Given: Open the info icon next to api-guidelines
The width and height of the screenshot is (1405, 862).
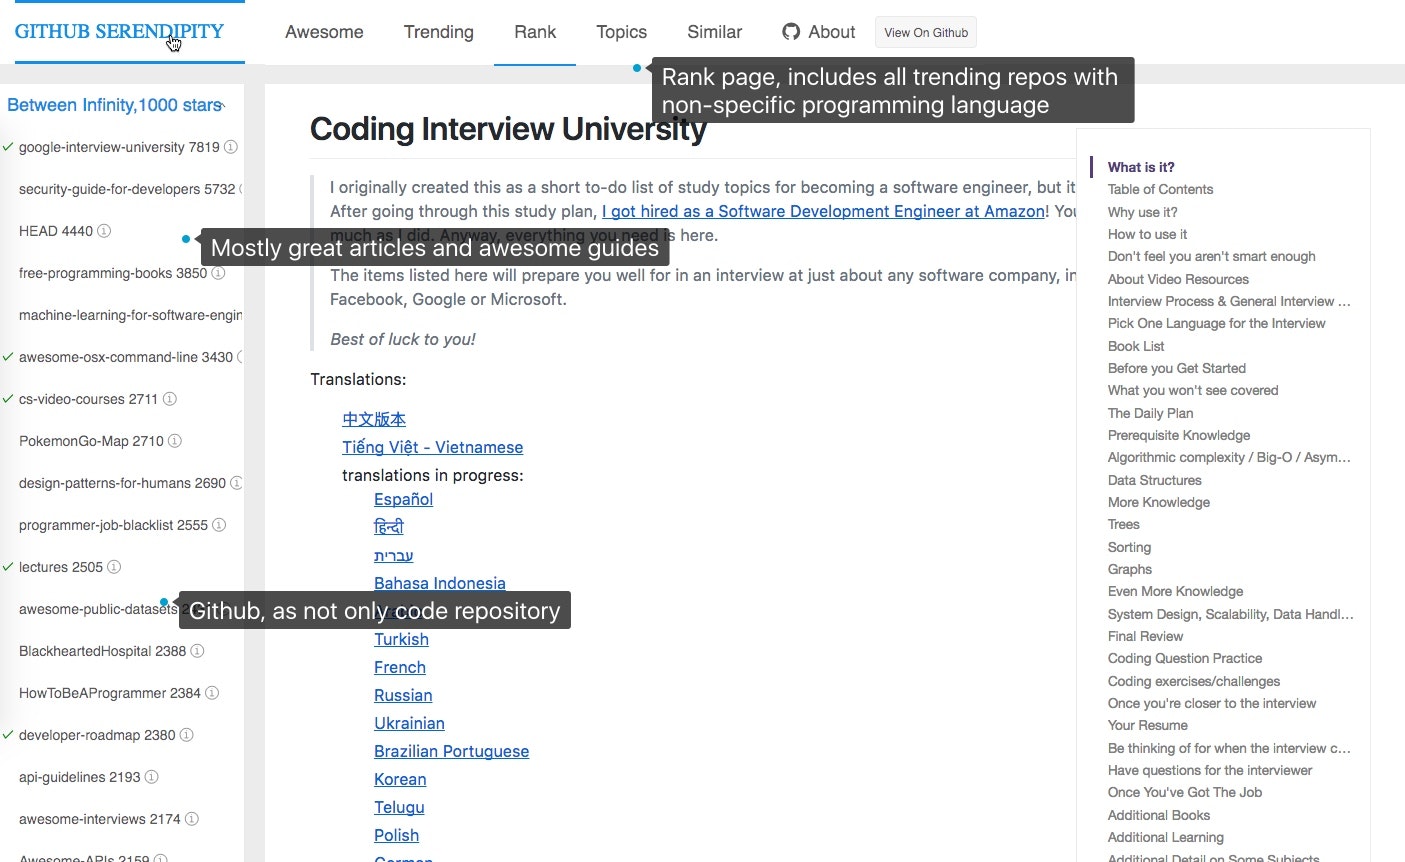Looking at the screenshot, I should click(152, 776).
